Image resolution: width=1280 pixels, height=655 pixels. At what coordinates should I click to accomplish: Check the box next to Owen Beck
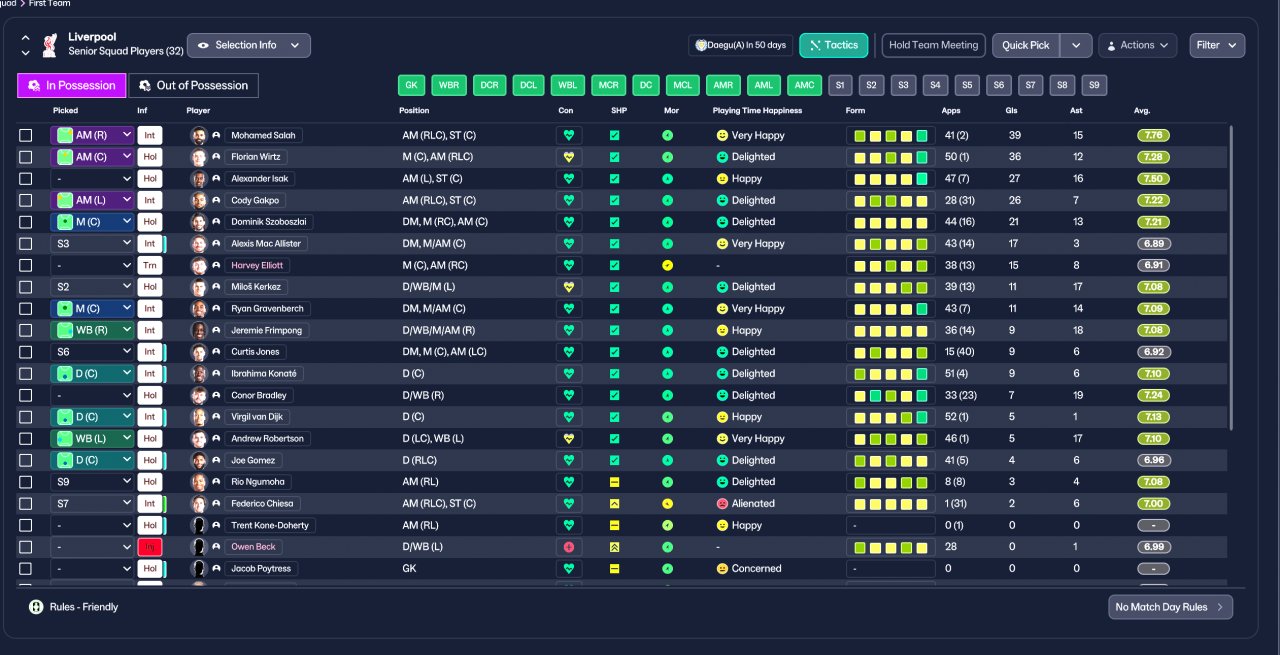(x=26, y=547)
